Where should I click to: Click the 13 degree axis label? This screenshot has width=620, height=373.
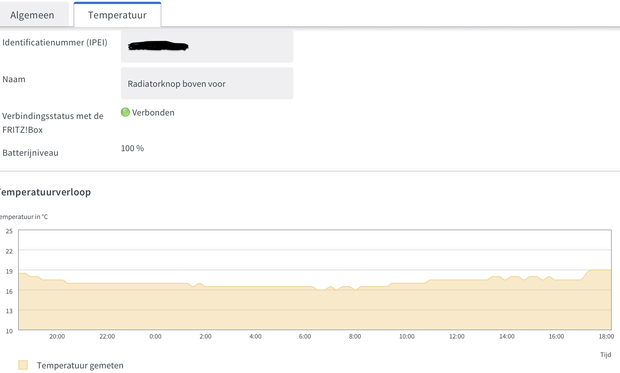[x=9, y=311]
